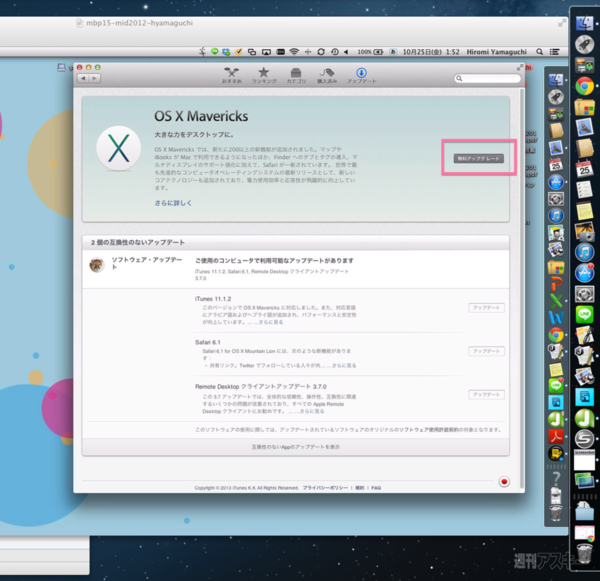Open Chrome in the remote inner dock

(556, 335)
